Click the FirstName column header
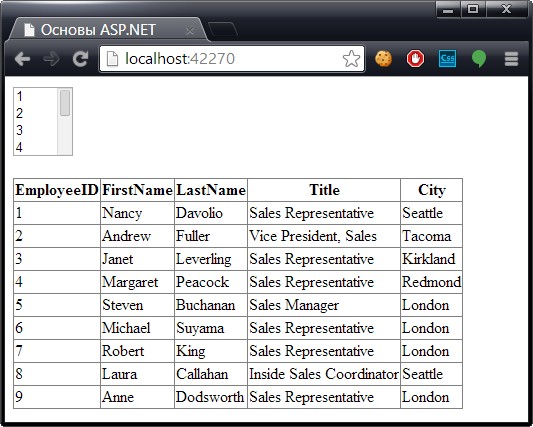 pos(137,190)
